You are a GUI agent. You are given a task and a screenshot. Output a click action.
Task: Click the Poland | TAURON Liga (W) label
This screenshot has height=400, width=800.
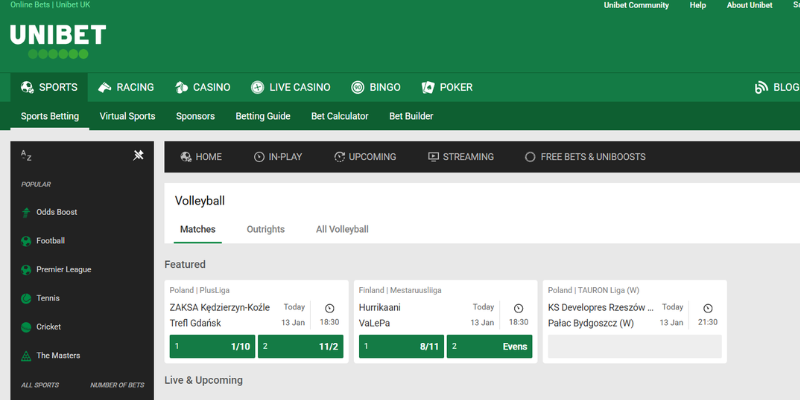point(593,290)
